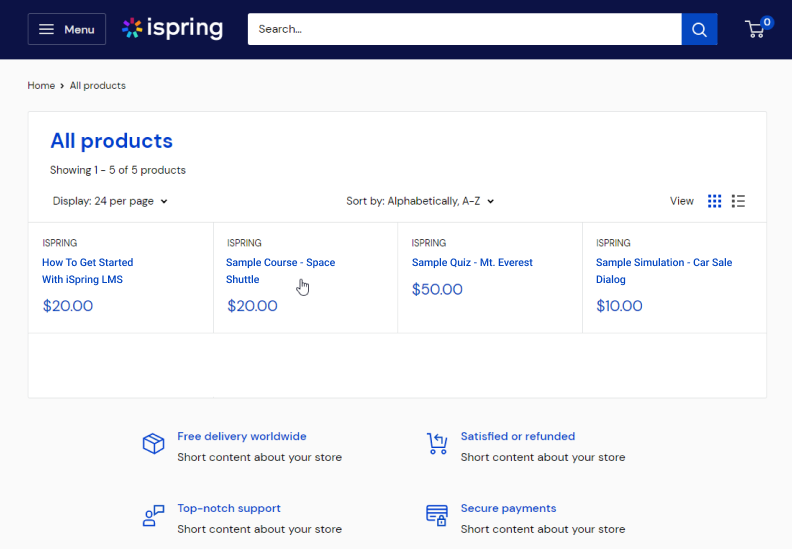The width and height of the screenshot is (792, 549).
Task: Open the hamburger Menu button
Action: click(x=67, y=29)
